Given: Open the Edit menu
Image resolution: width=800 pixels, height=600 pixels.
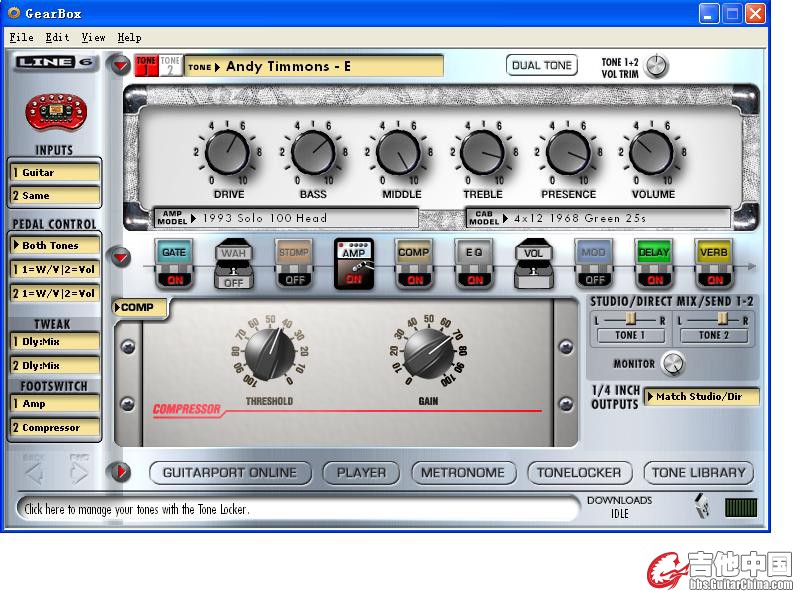Looking at the screenshot, I should (57, 37).
